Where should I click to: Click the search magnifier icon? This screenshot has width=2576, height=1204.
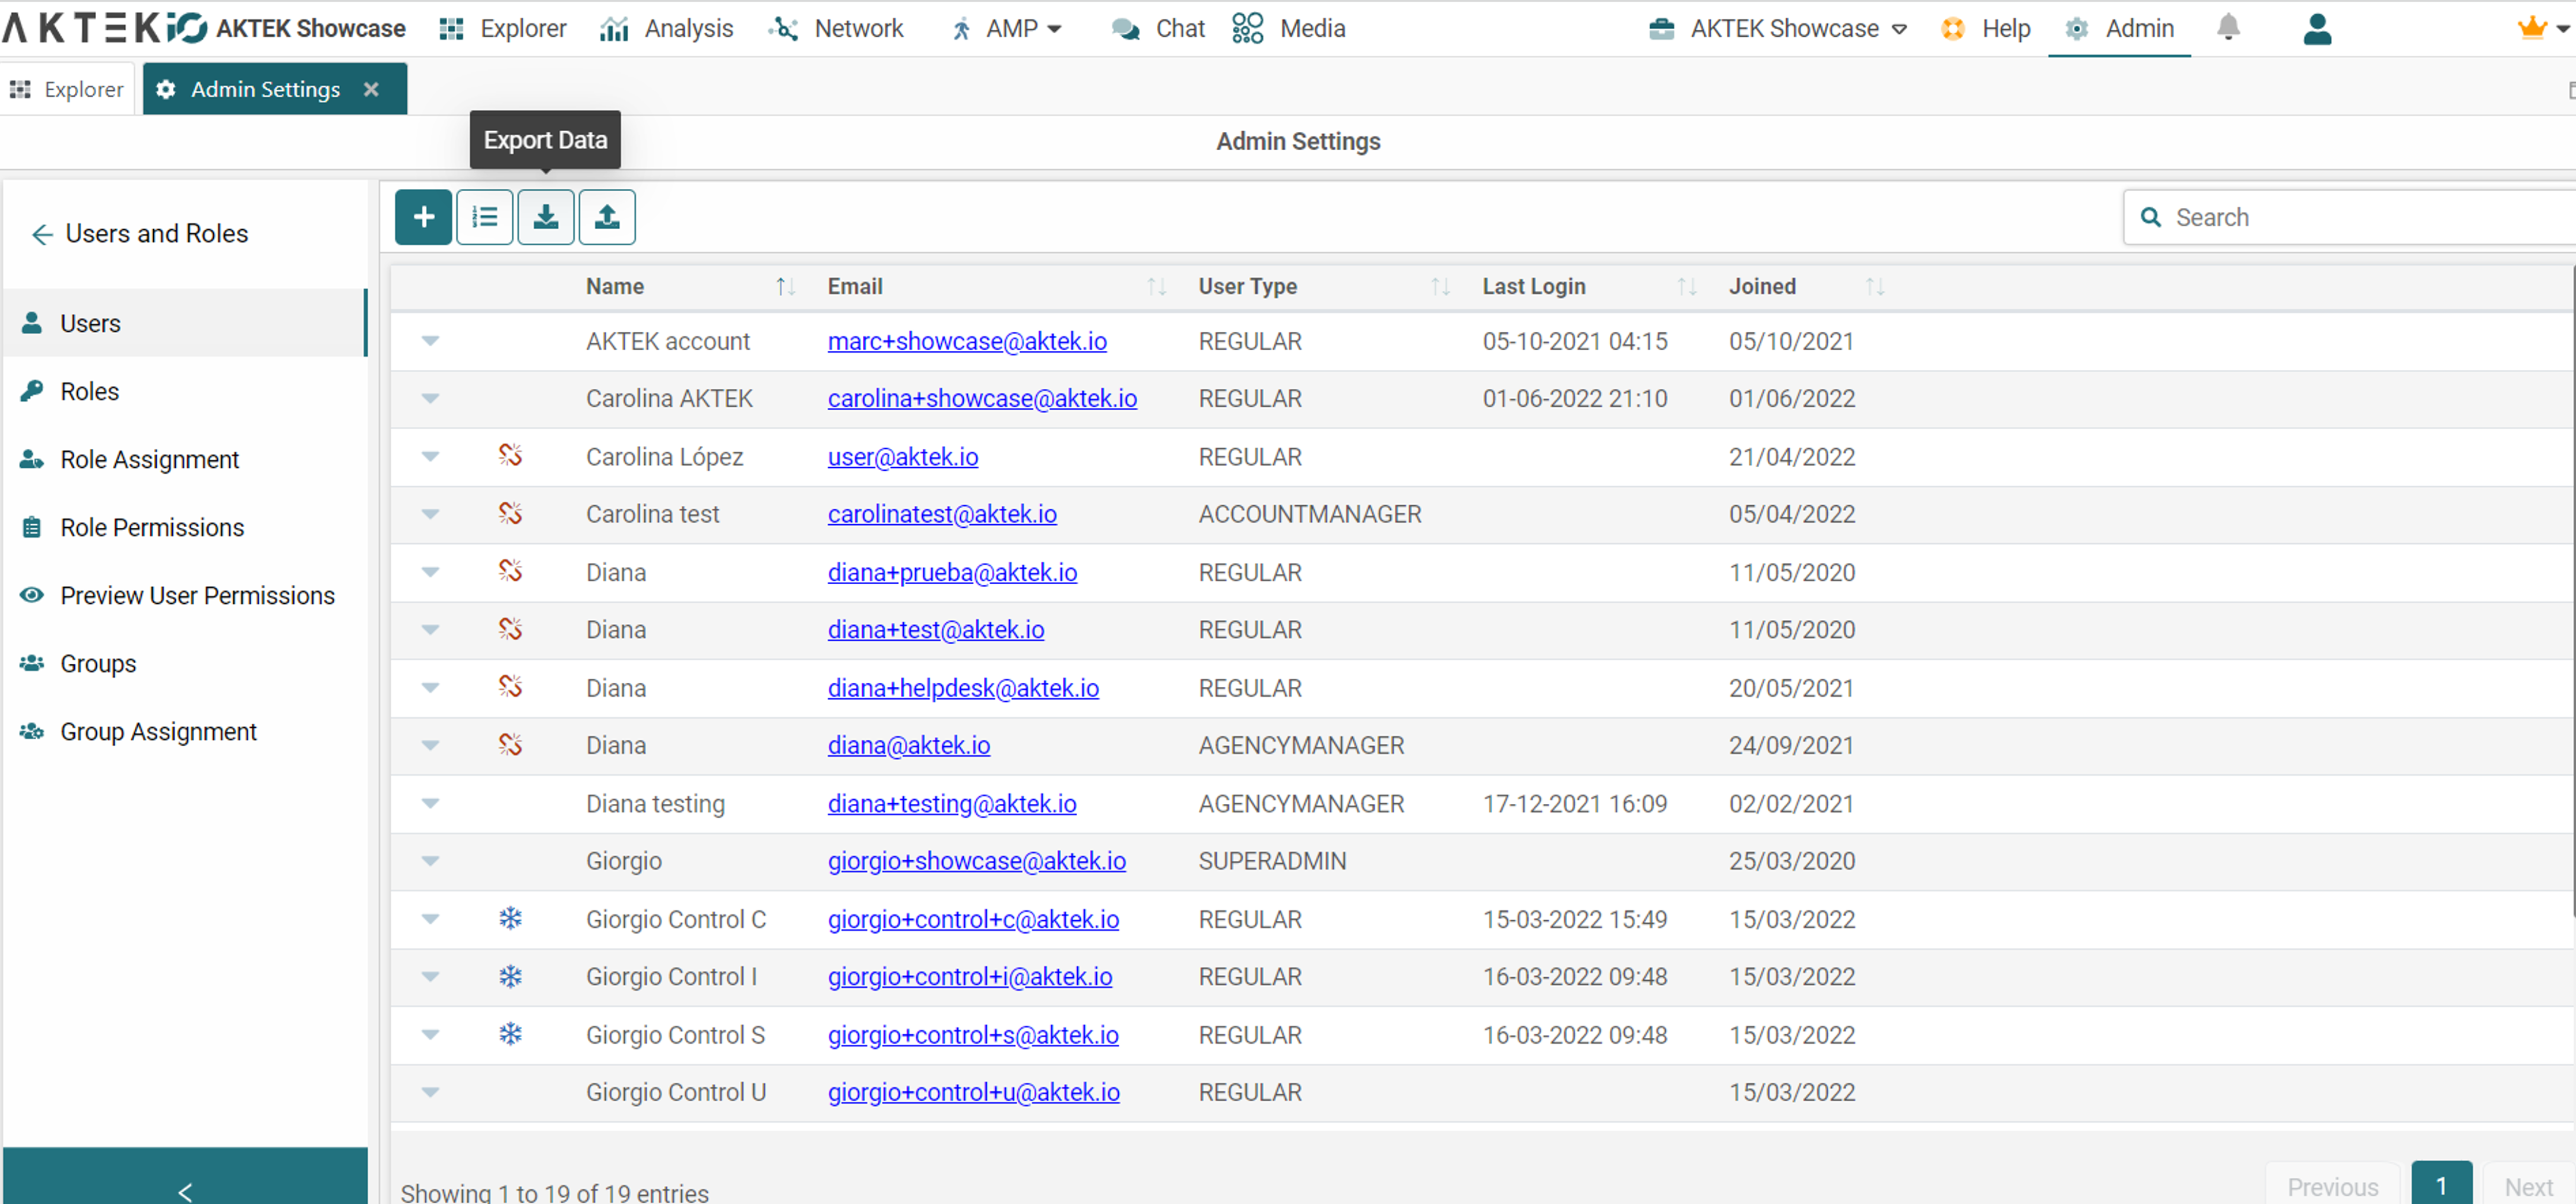(2150, 217)
